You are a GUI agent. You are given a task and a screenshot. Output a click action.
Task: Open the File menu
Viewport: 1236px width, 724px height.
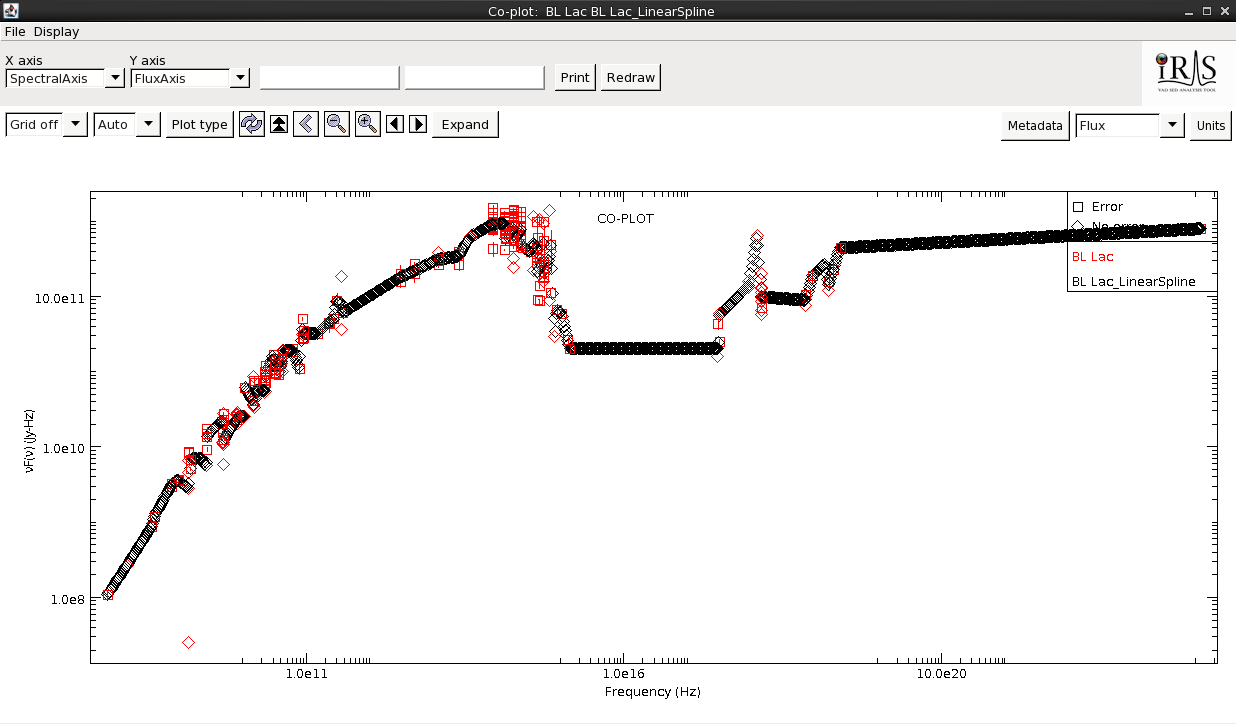coord(15,31)
